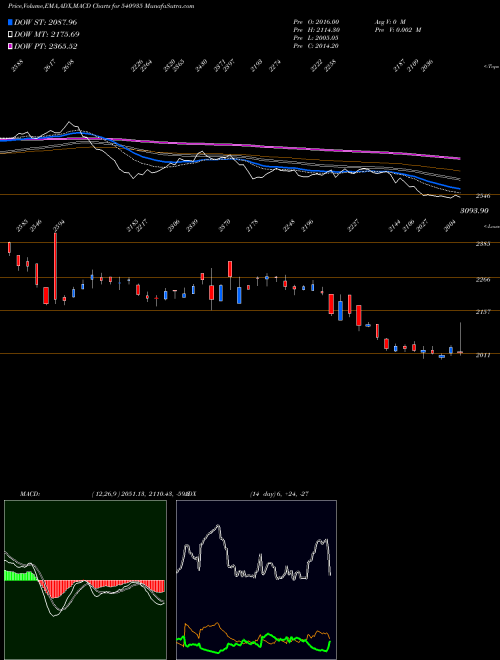Click the Pre V: 0.002 M value
This screenshot has height=660, width=500.
(398, 30)
